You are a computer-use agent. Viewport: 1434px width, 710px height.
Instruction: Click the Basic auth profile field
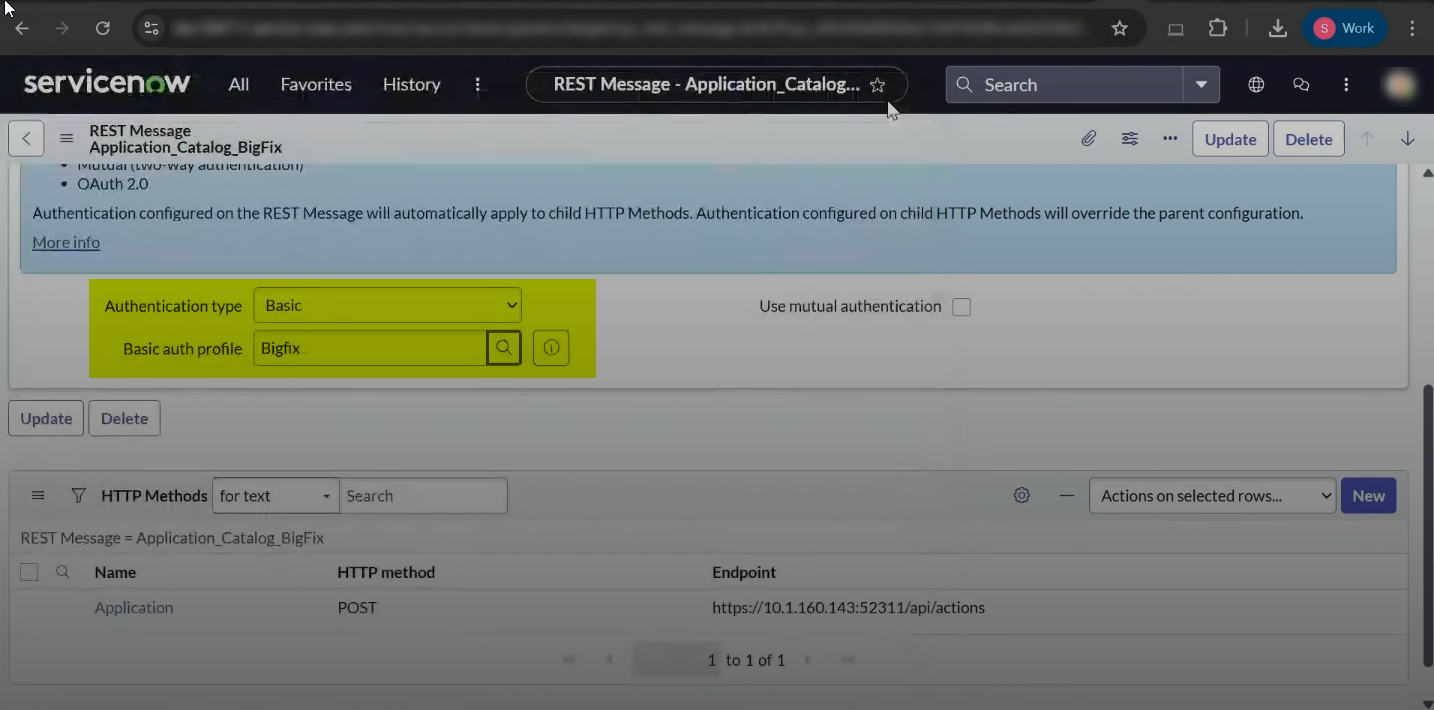tap(369, 348)
